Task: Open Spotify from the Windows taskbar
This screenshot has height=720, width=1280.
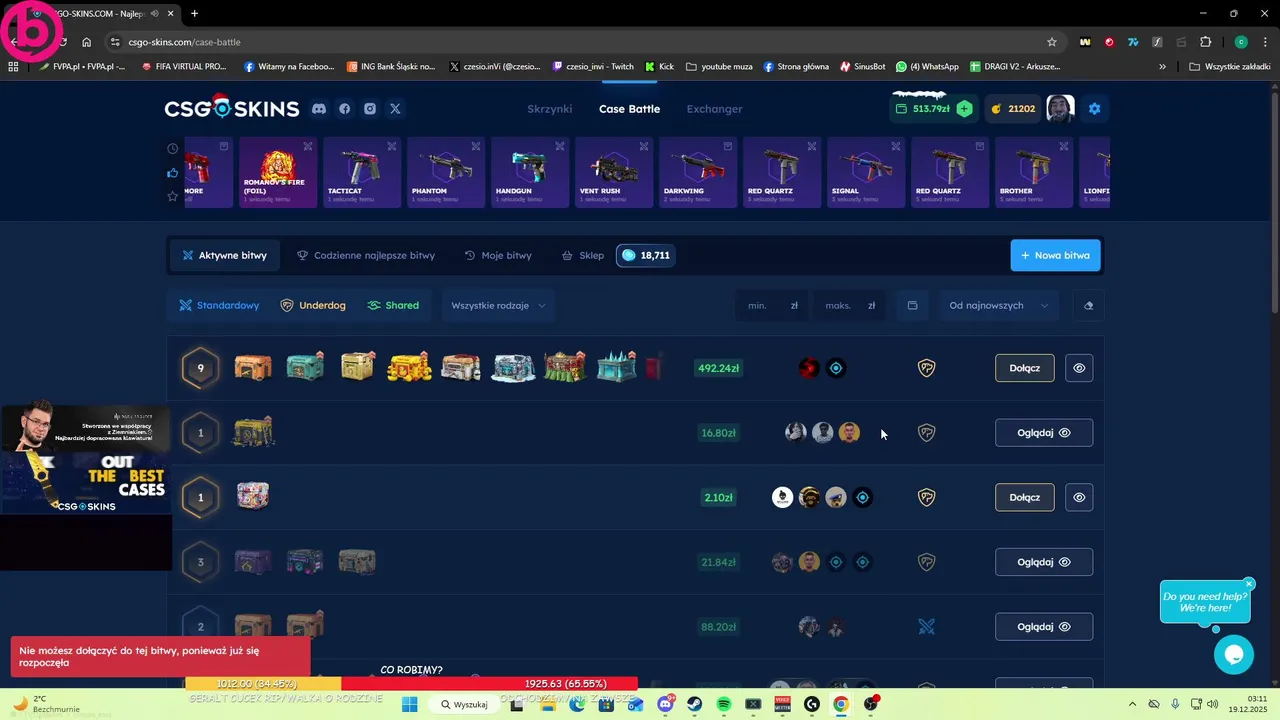Action: 724,704
